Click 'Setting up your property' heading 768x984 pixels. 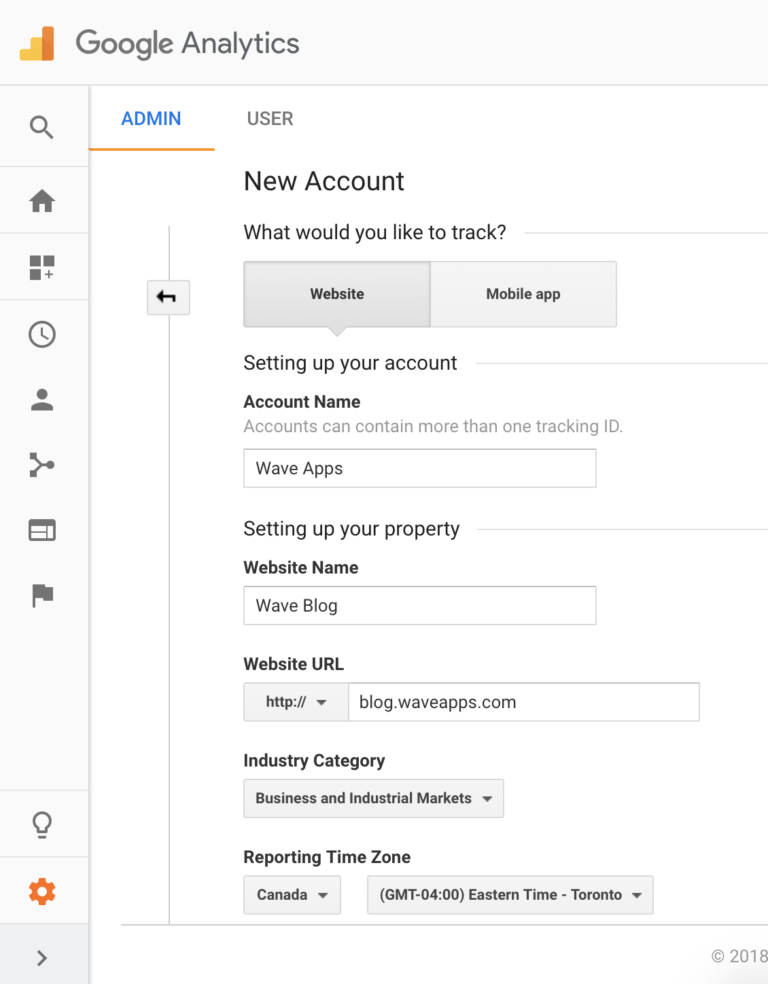coord(351,529)
